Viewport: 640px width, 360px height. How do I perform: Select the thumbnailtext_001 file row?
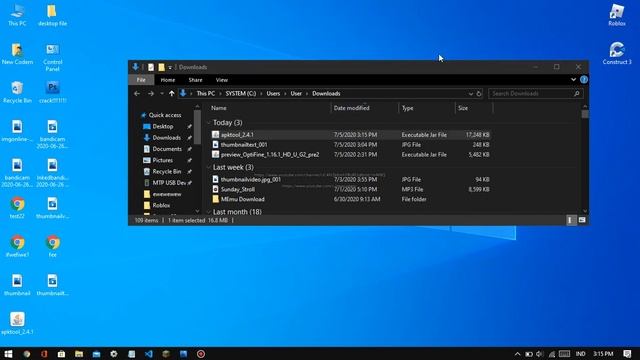click(x=351, y=144)
